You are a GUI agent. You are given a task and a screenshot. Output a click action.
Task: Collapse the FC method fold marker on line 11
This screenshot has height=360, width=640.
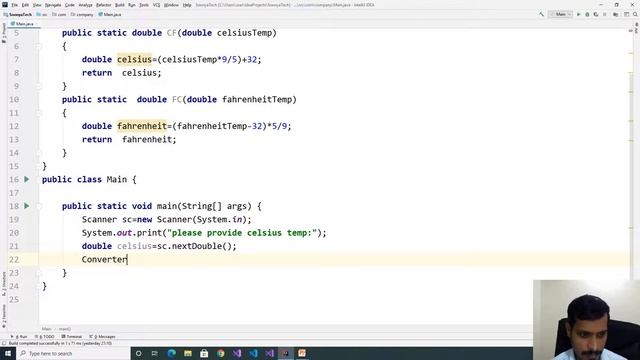point(39,113)
